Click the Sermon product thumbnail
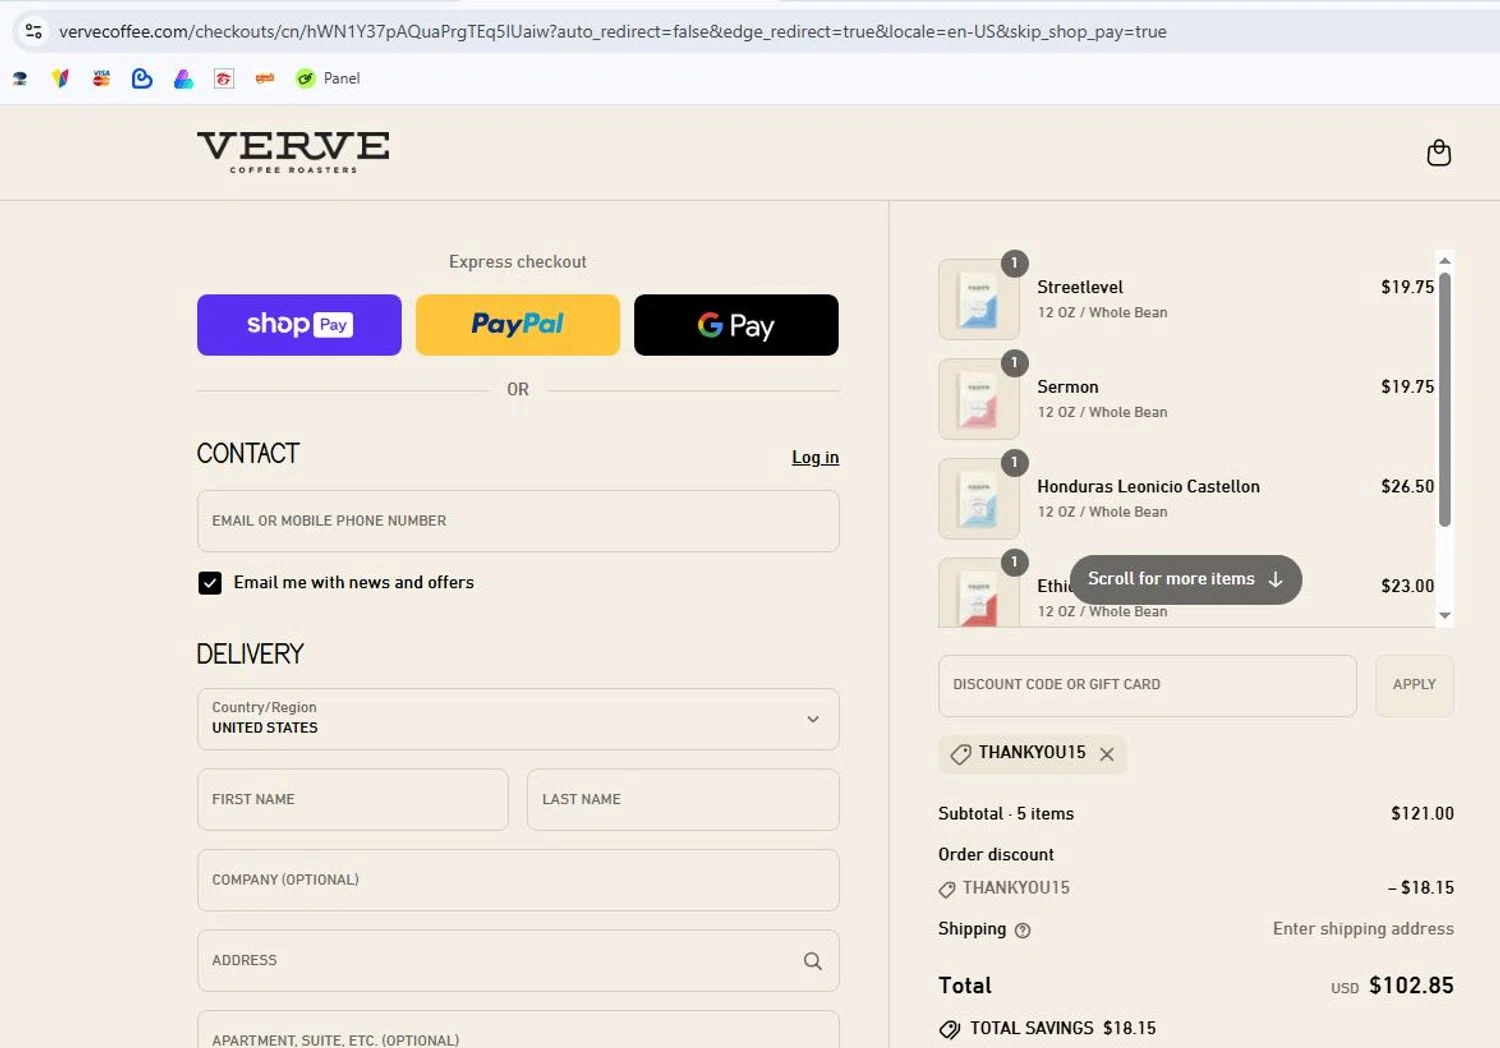 [978, 399]
